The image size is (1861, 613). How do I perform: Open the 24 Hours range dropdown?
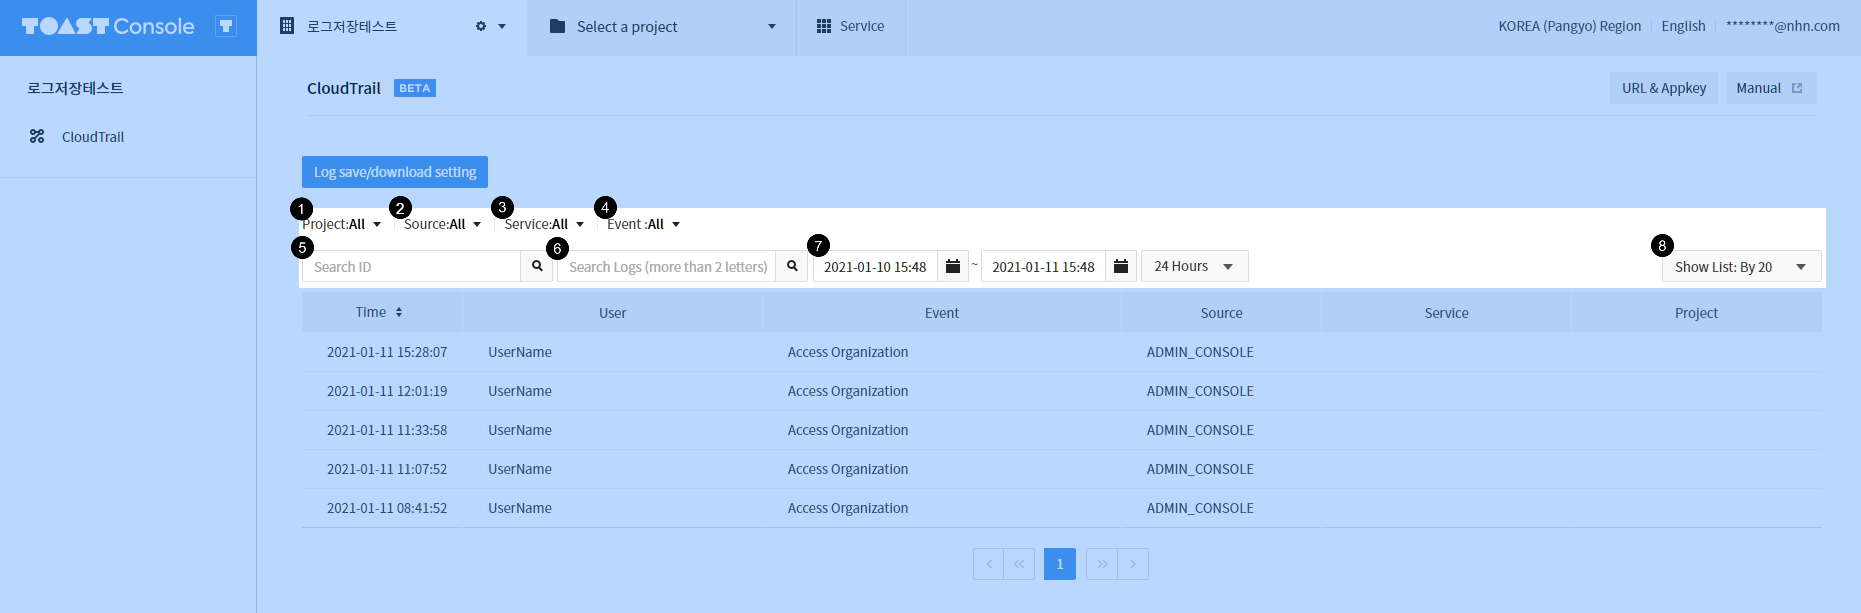(1195, 266)
